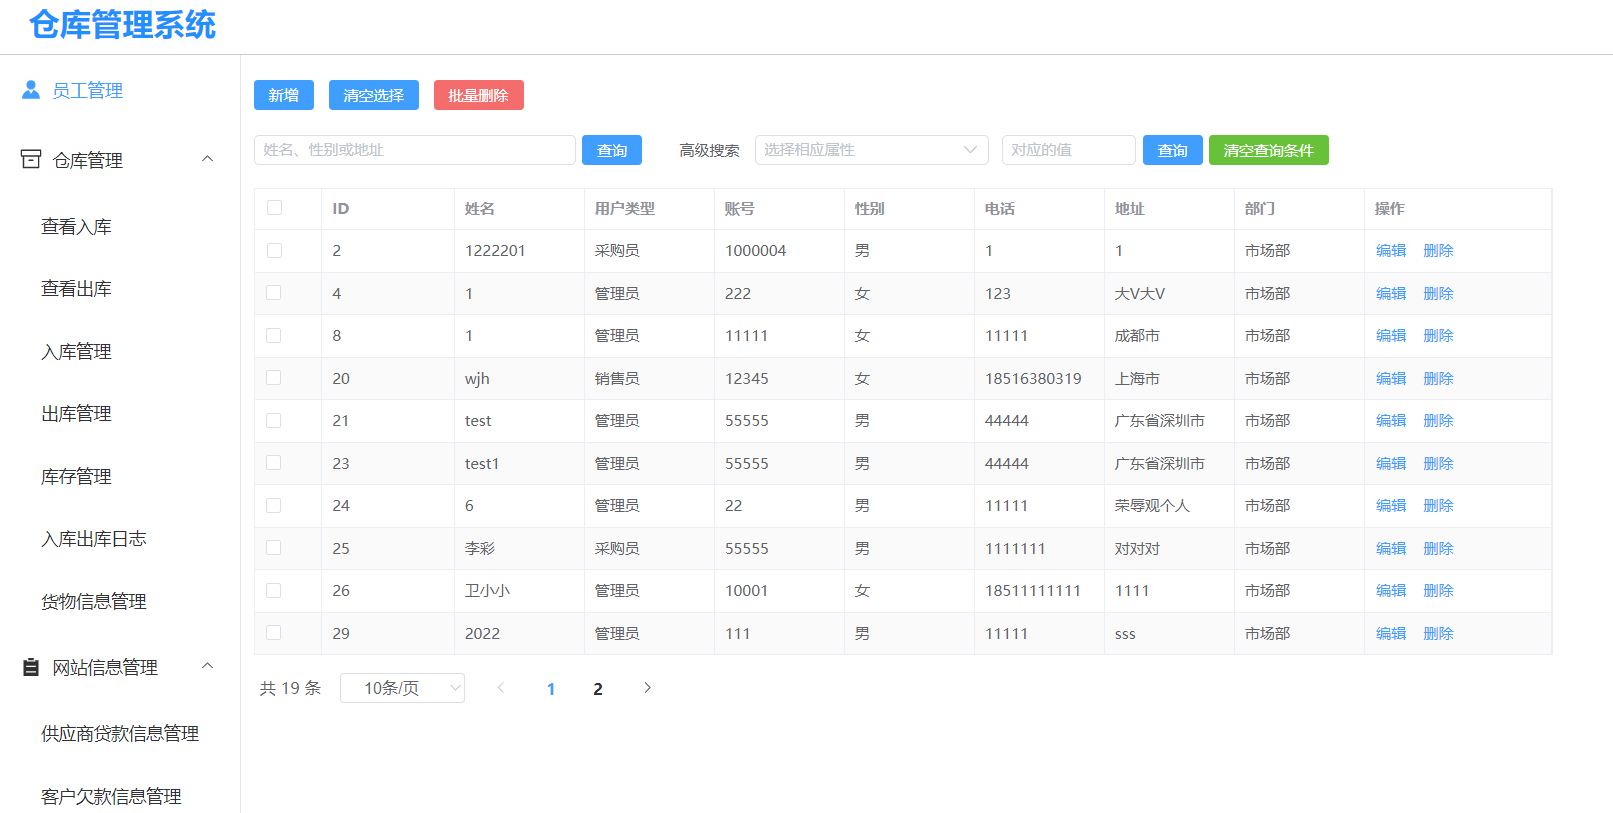Open 查看出库 menu item
This screenshot has height=813, width=1613.
click(x=76, y=289)
